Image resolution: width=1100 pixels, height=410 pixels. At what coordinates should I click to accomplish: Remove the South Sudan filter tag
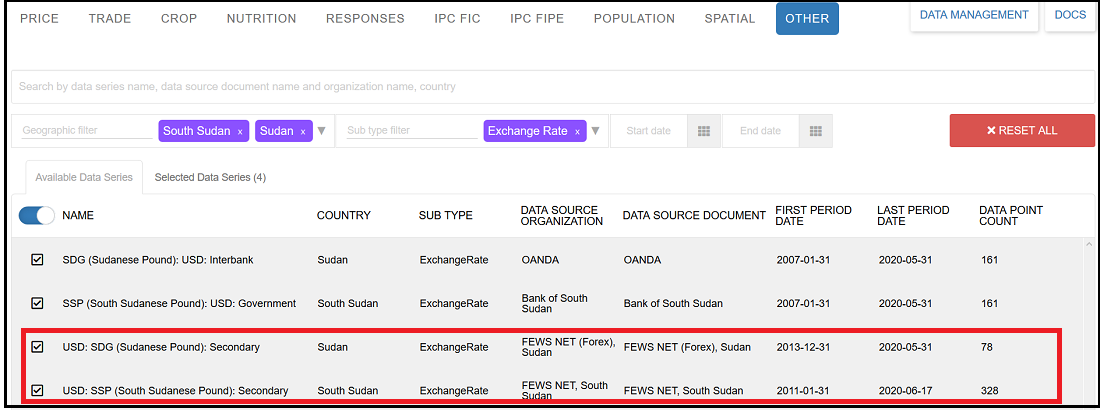tap(240, 132)
